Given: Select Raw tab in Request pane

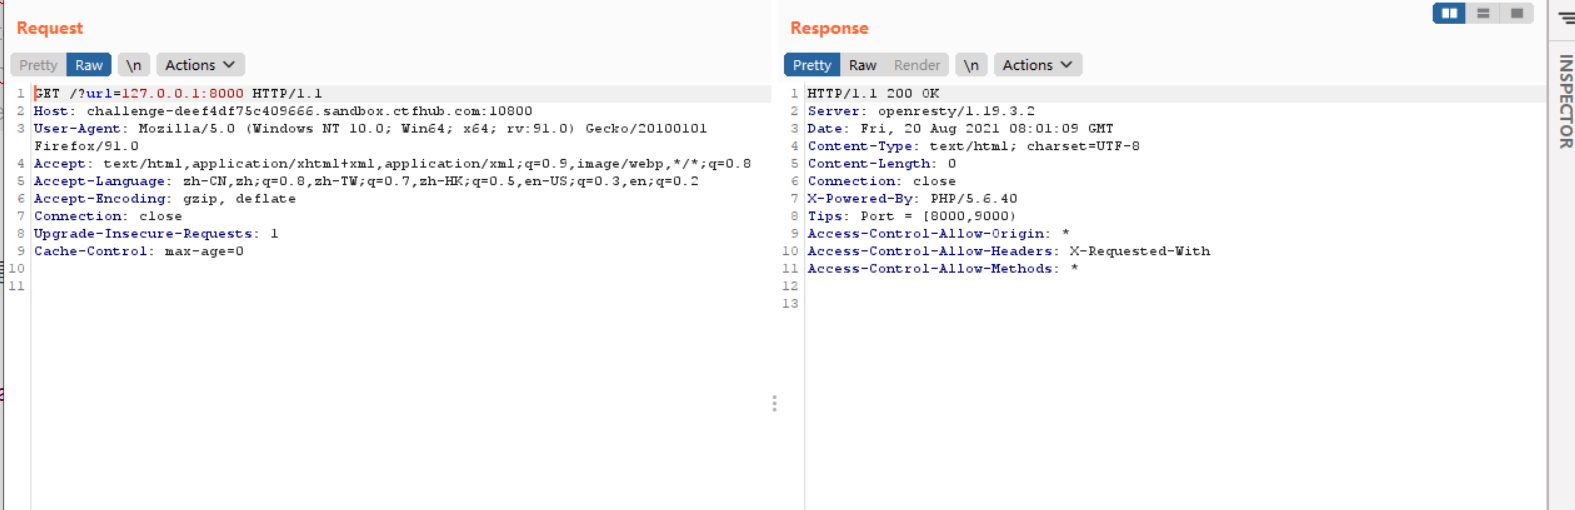Looking at the screenshot, I should click(89, 65).
